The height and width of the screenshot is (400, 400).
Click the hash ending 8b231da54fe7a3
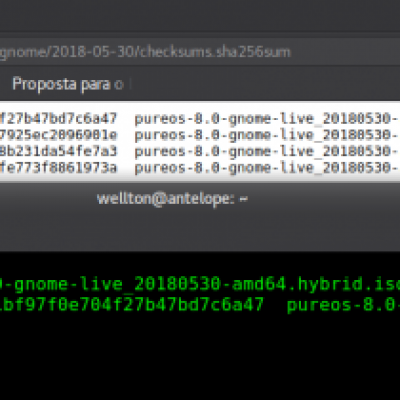pos(58,151)
